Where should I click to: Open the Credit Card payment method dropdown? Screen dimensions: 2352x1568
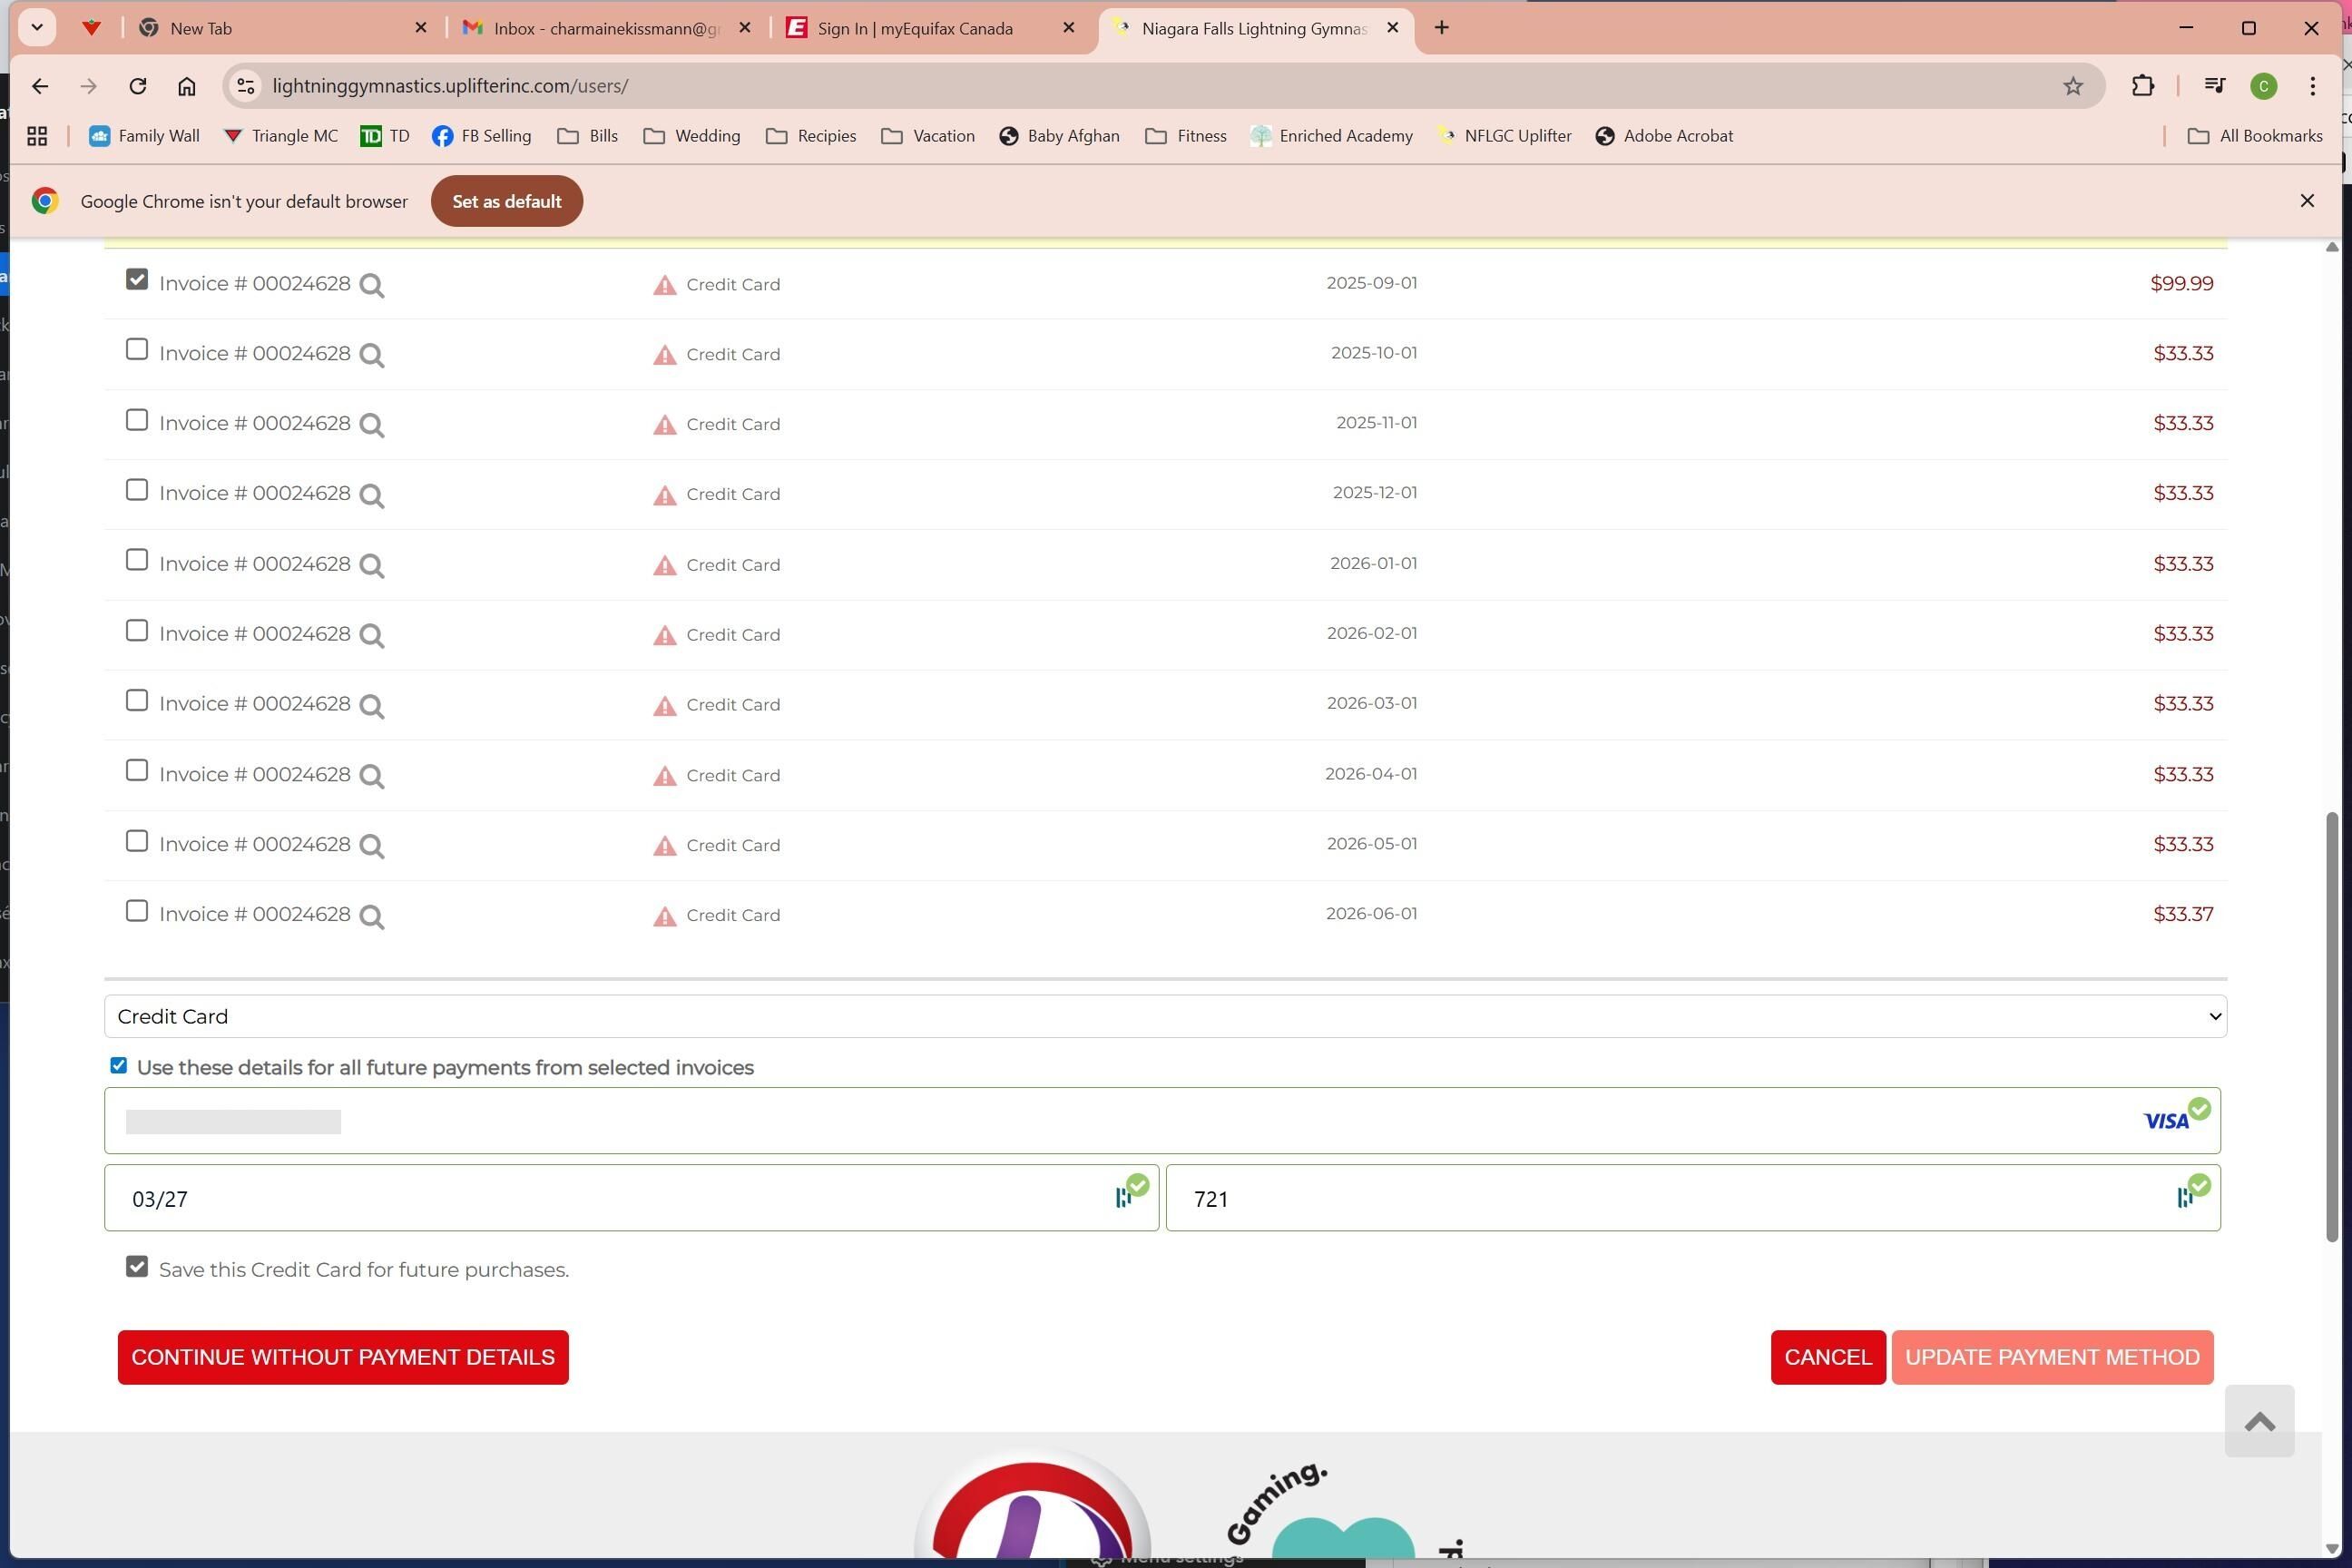[x=1164, y=1016]
